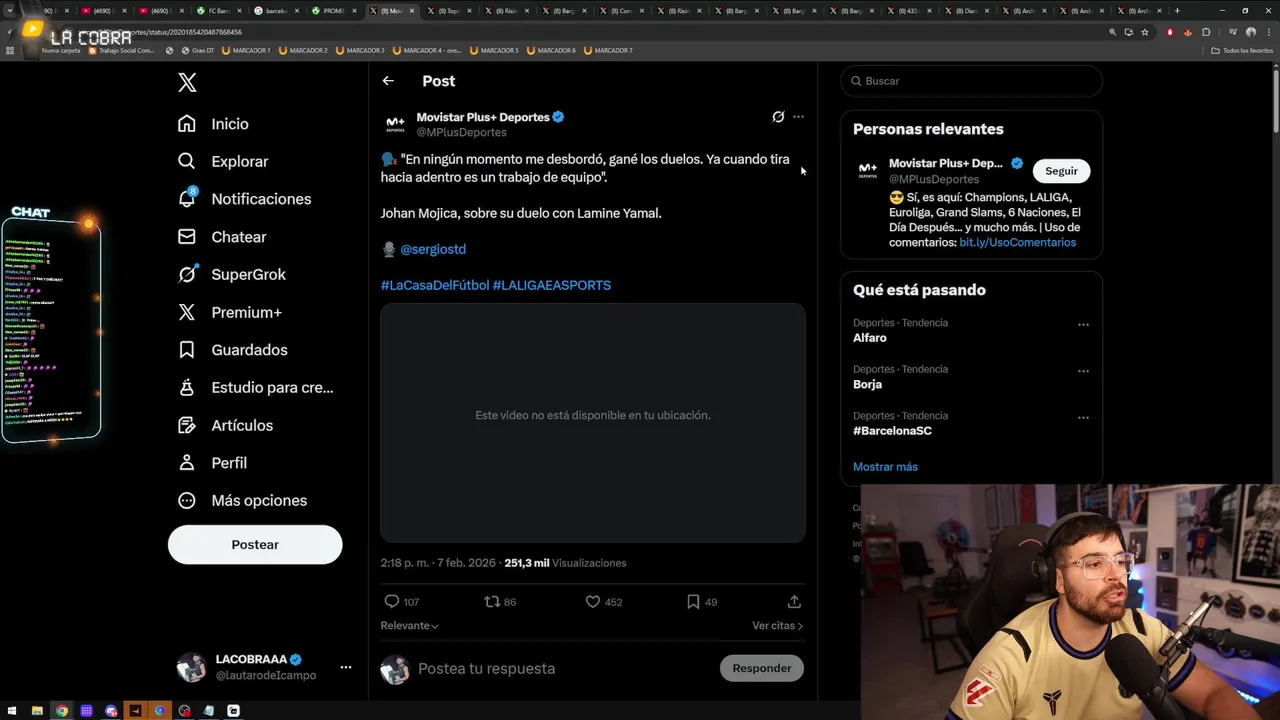
Task: Open Ver citas link
Action: 777,626
